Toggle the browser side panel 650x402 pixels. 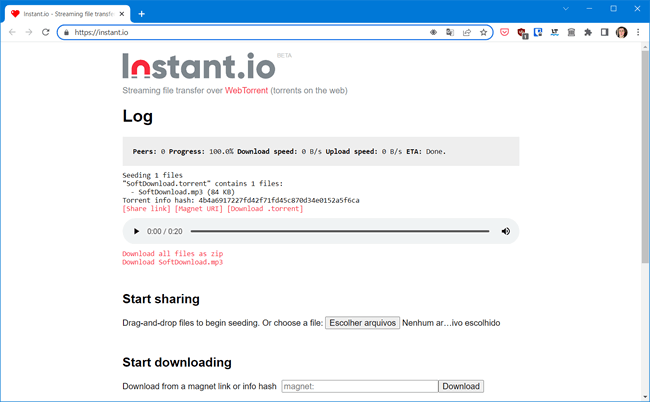tap(604, 32)
